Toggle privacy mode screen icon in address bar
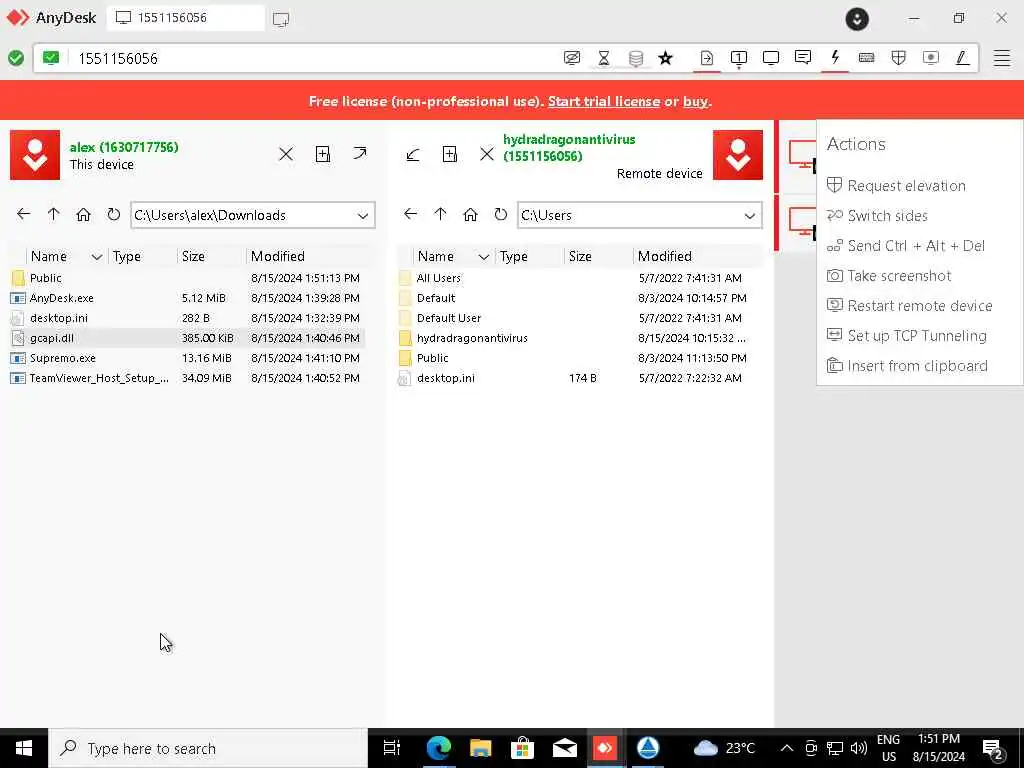 pos(571,58)
